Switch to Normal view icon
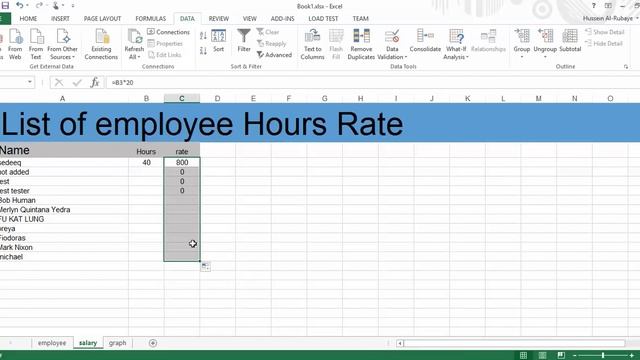 [x=523, y=355]
